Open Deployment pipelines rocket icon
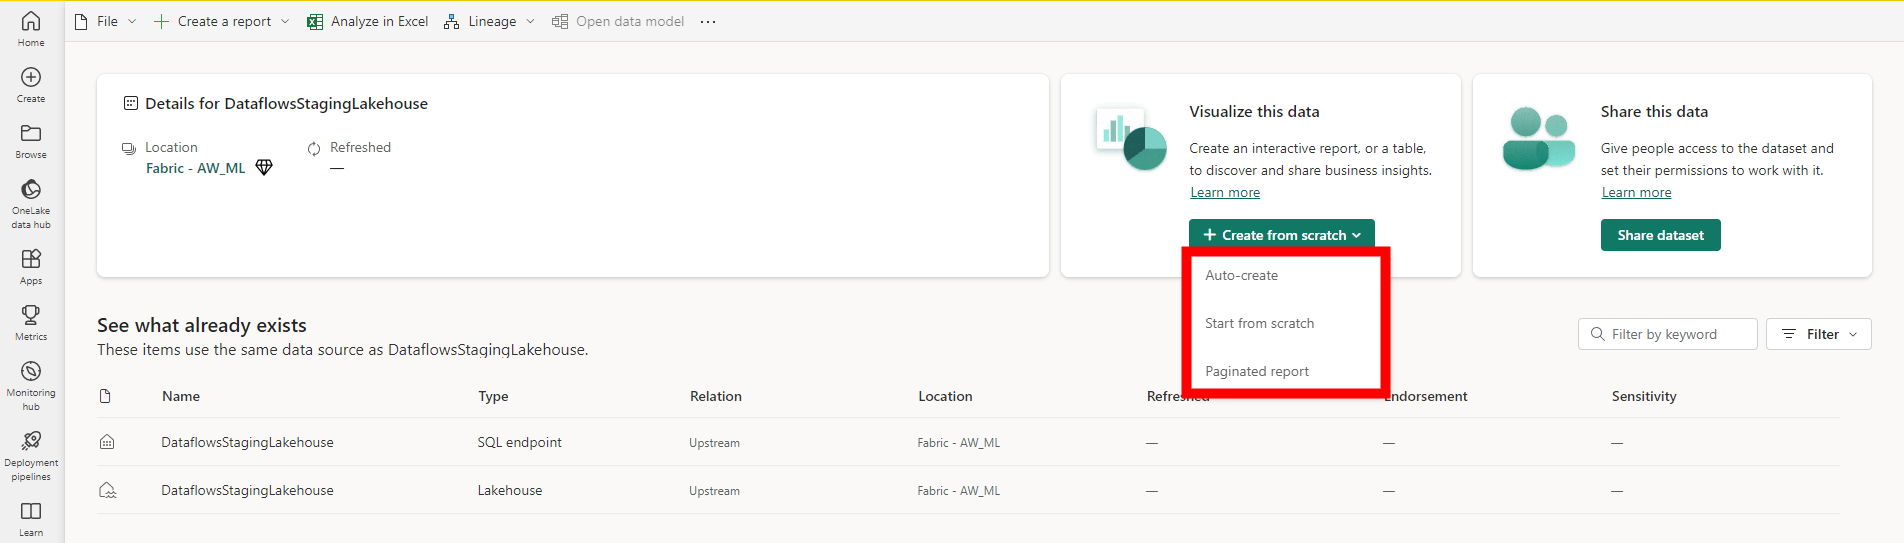This screenshot has width=1904, height=543. 31,441
